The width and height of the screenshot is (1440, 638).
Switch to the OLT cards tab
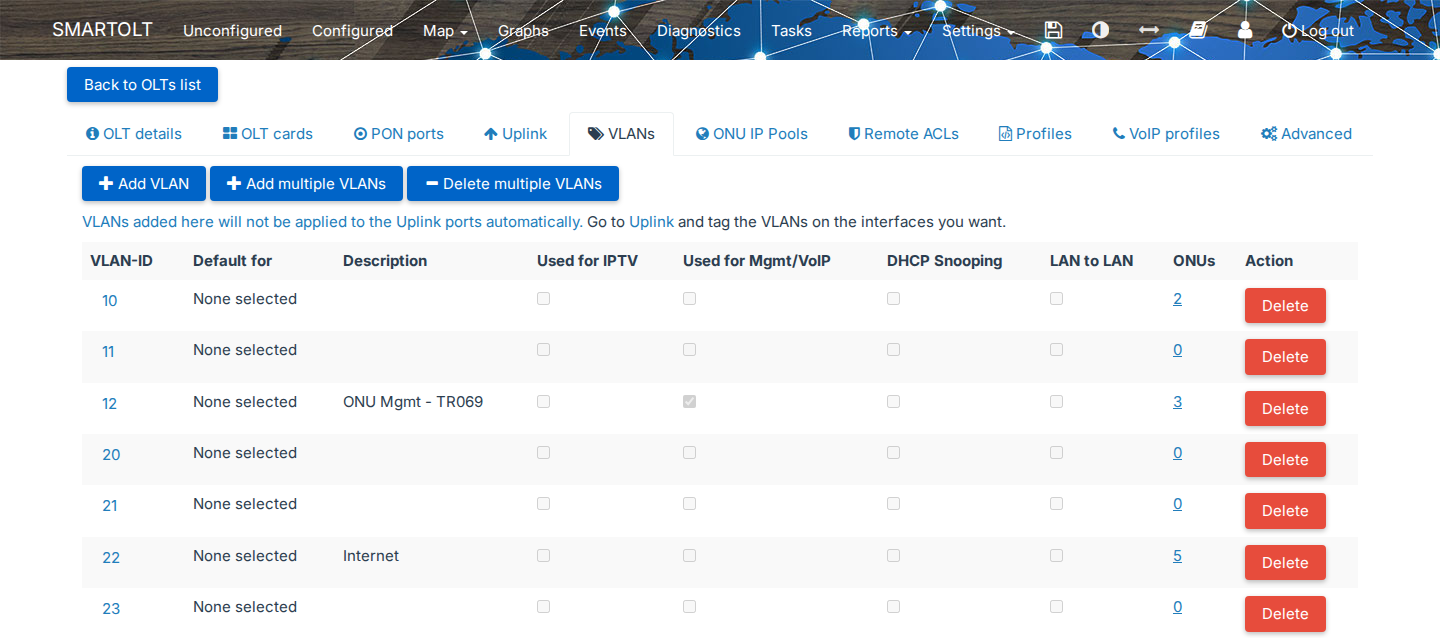click(x=267, y=134)
